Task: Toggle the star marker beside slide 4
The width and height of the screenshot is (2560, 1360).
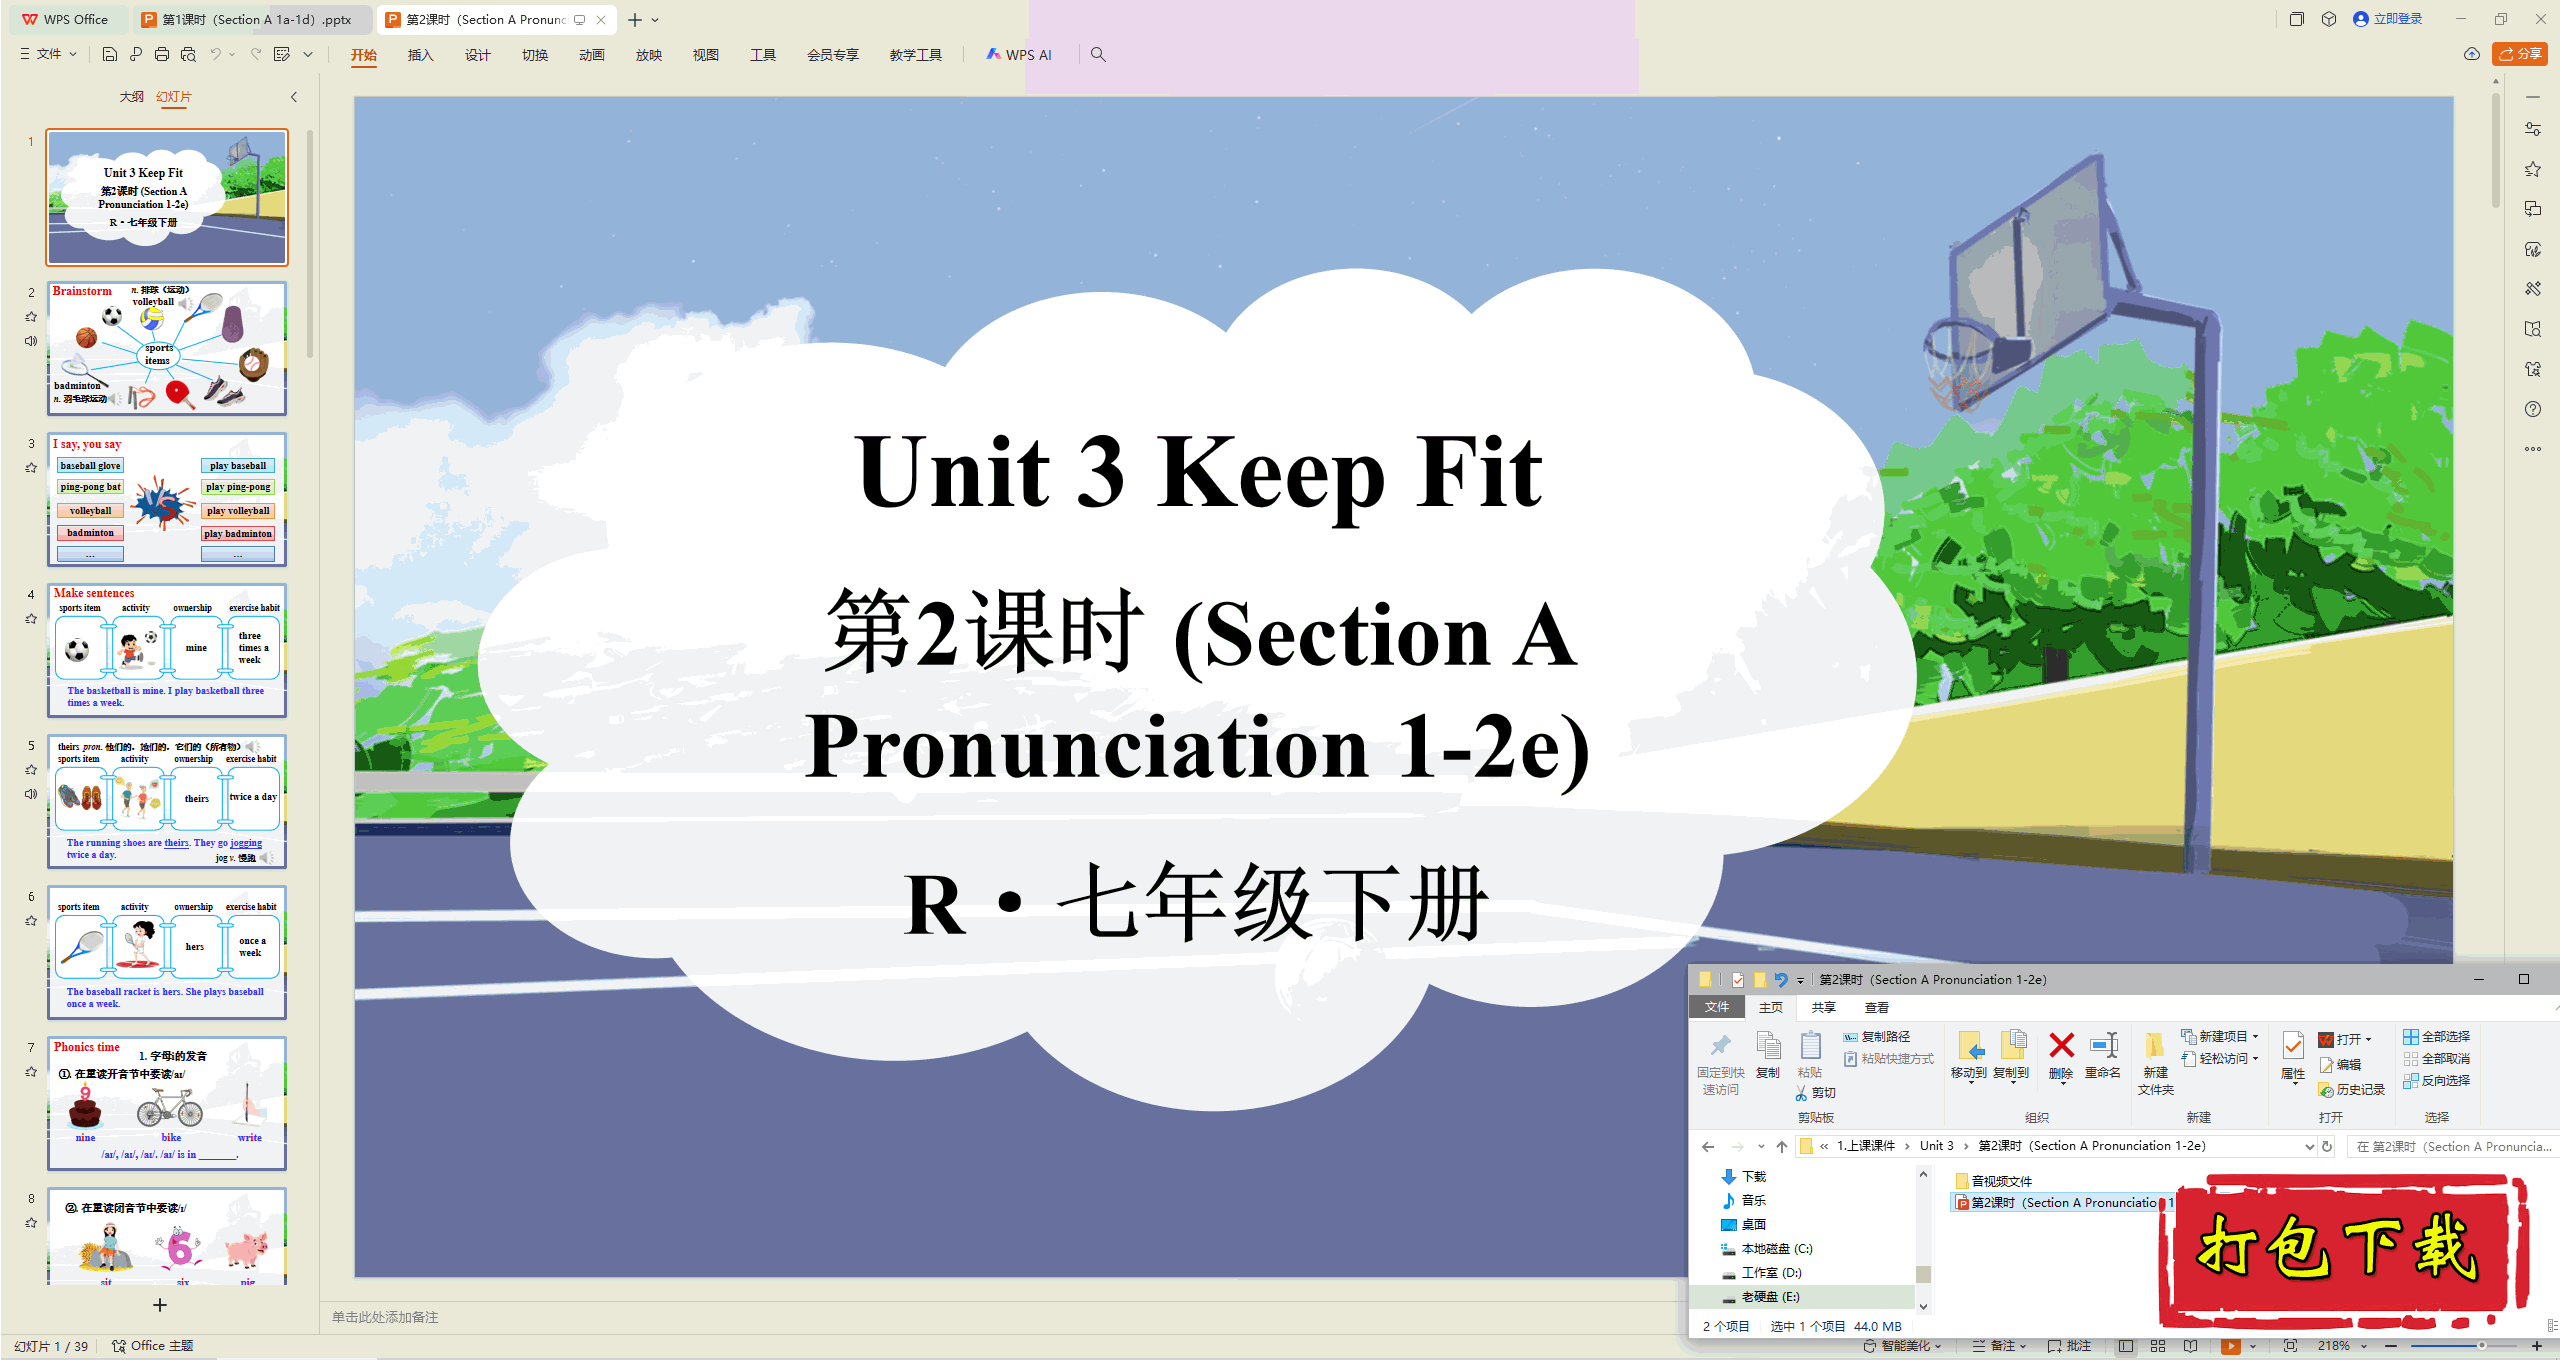Action: tap(31, 619)
